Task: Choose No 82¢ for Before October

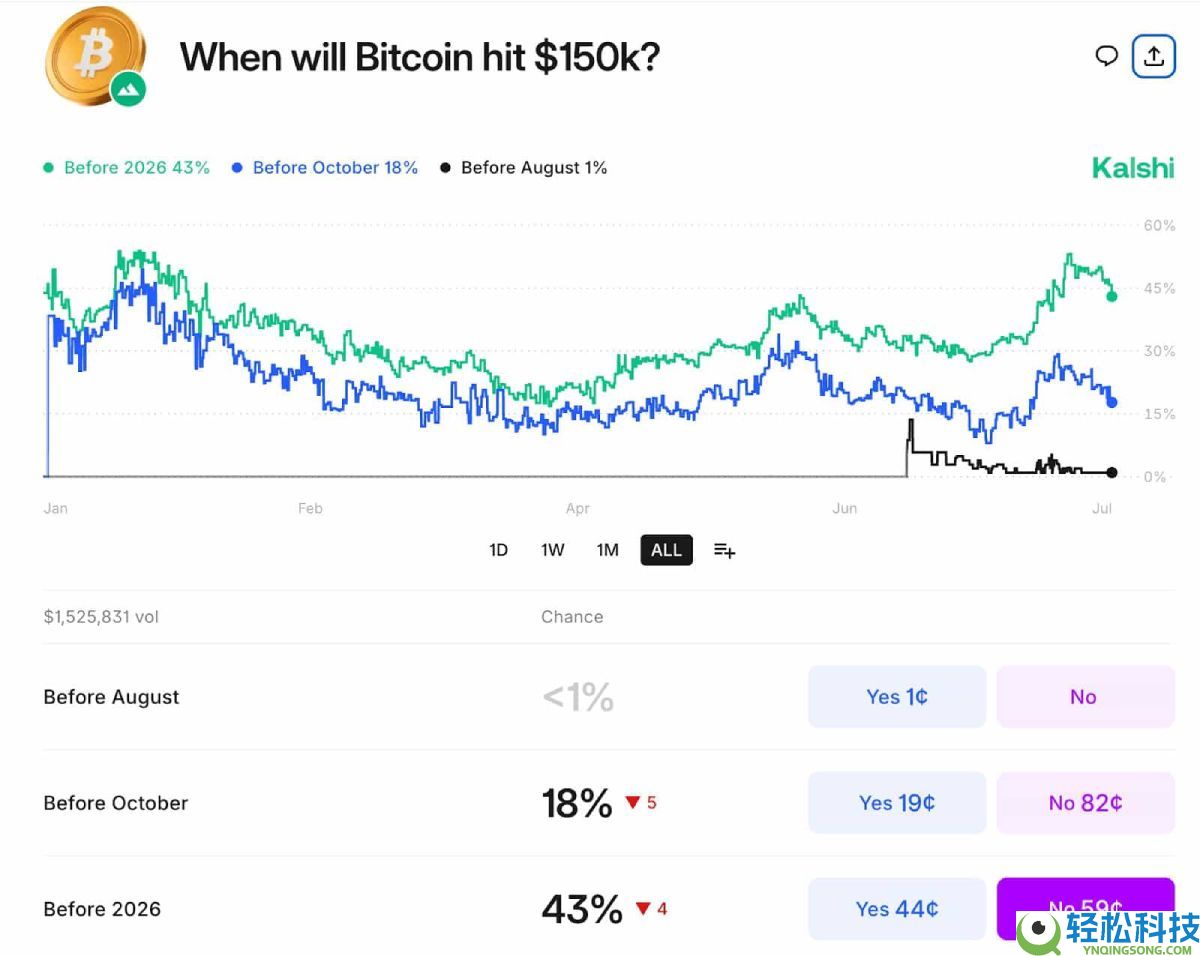Action: 1084,803
